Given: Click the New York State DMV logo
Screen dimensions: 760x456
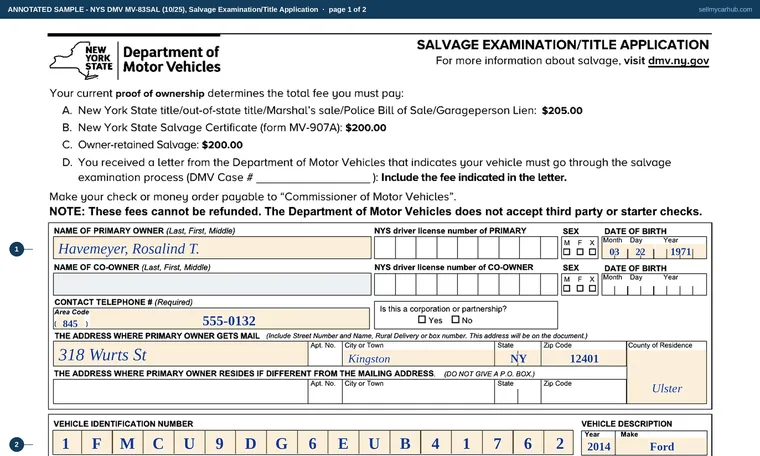Looking at the screenshot, I should [x=135, y=60].
